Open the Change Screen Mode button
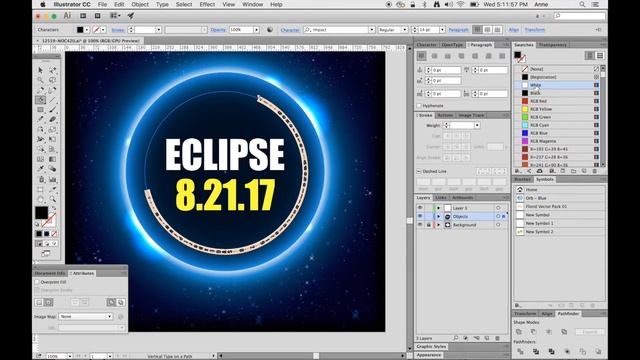This screenshot has width=640, height=360. 46,253
